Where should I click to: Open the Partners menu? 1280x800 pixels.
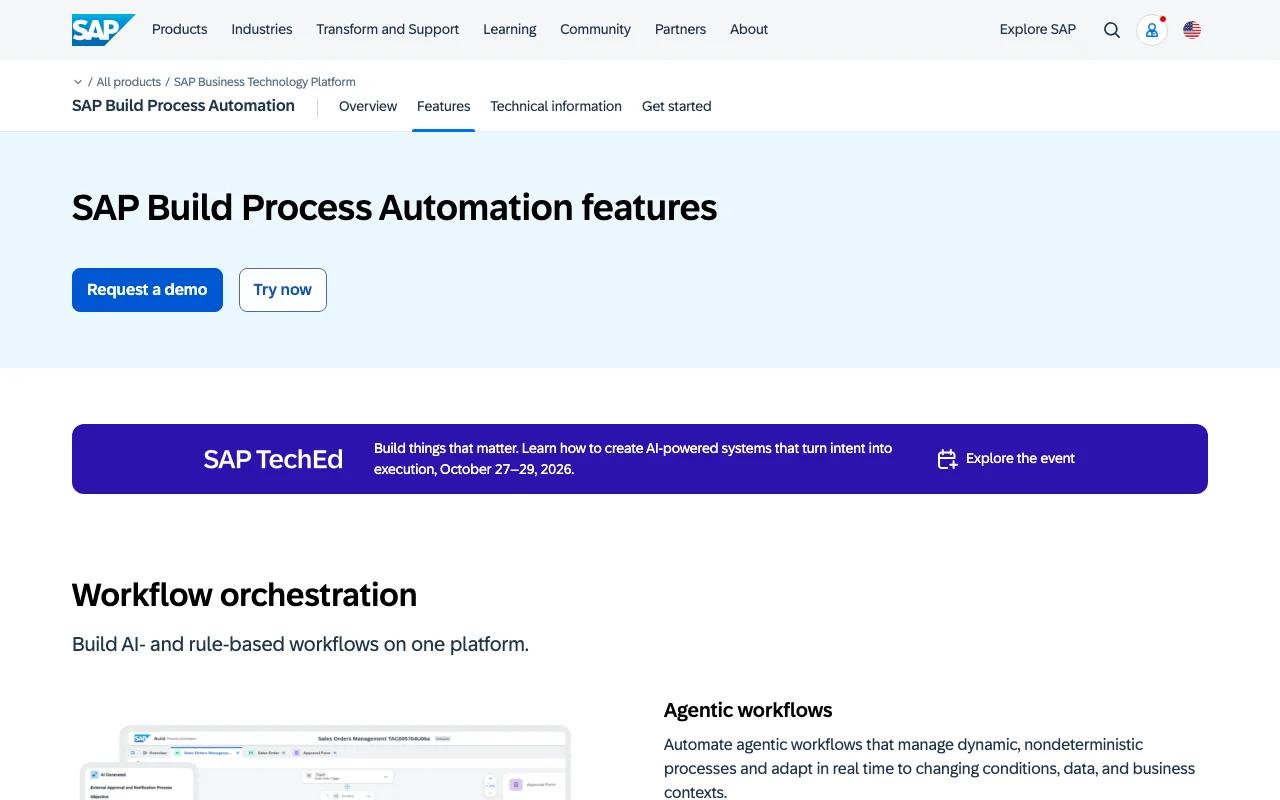(680, 30)
